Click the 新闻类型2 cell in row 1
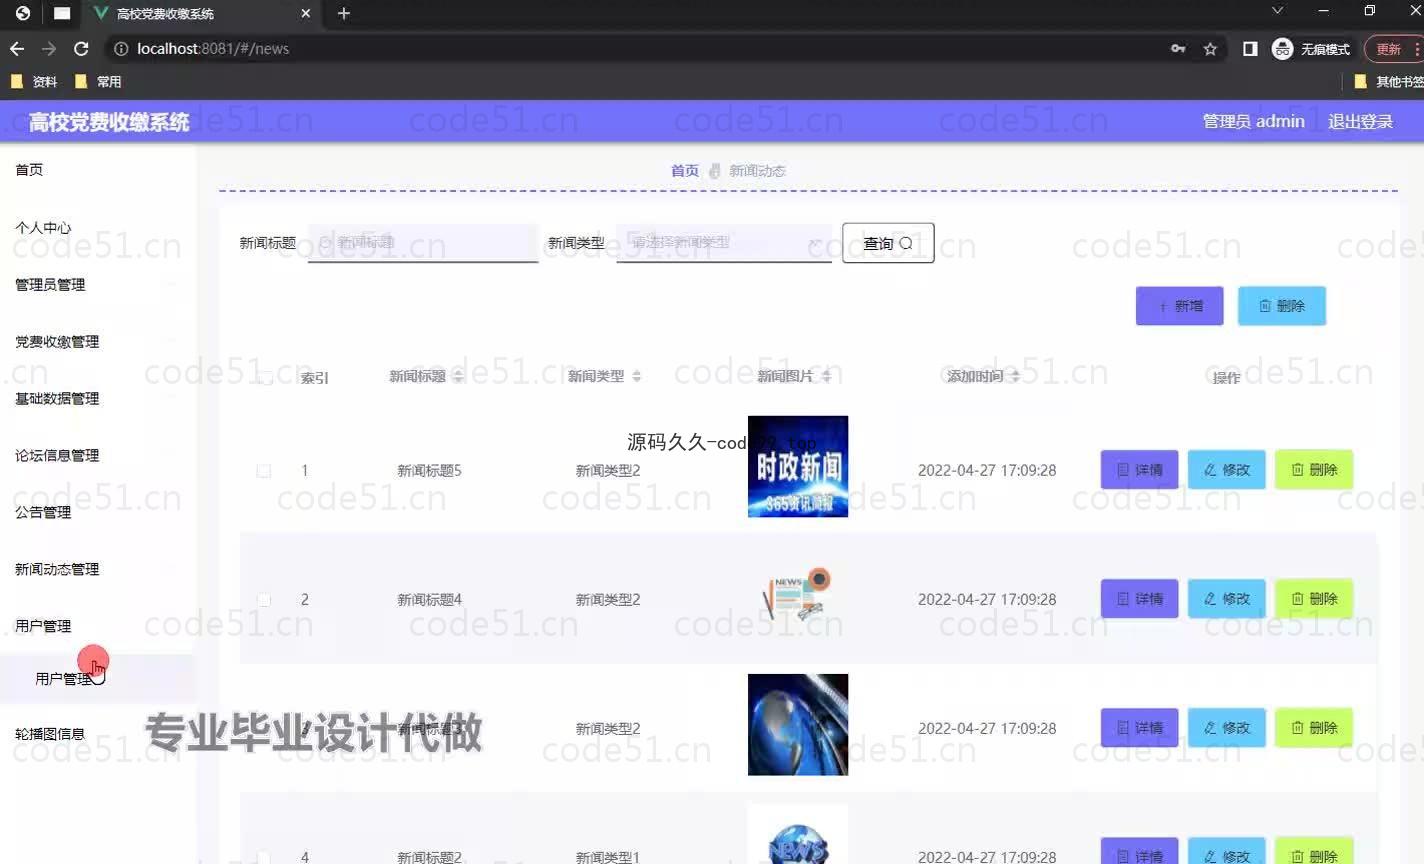The height and width of the screenshot is (864, 1424). point(608,470)
